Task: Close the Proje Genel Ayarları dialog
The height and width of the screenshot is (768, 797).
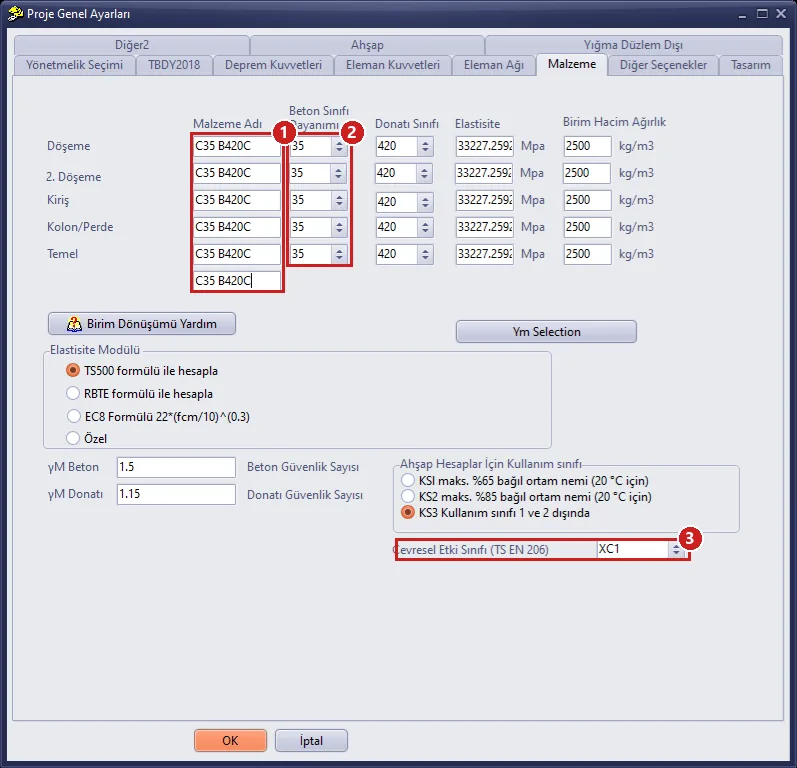Action: pos(781,14)
